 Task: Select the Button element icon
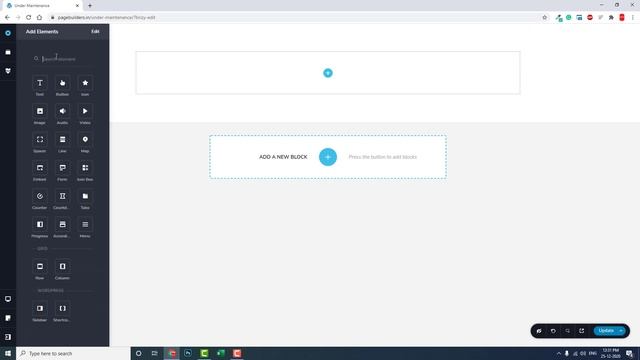(x=62, y=83)
